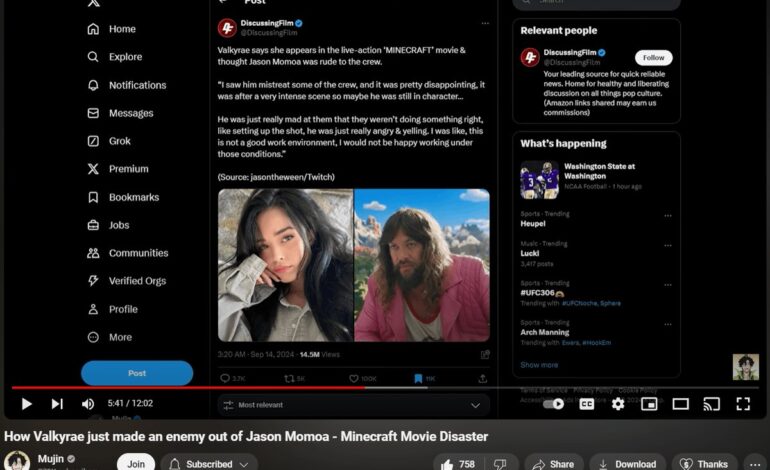Like the video with 758 likes
This screenshot has width=770, height=470.
coord(458,464)
